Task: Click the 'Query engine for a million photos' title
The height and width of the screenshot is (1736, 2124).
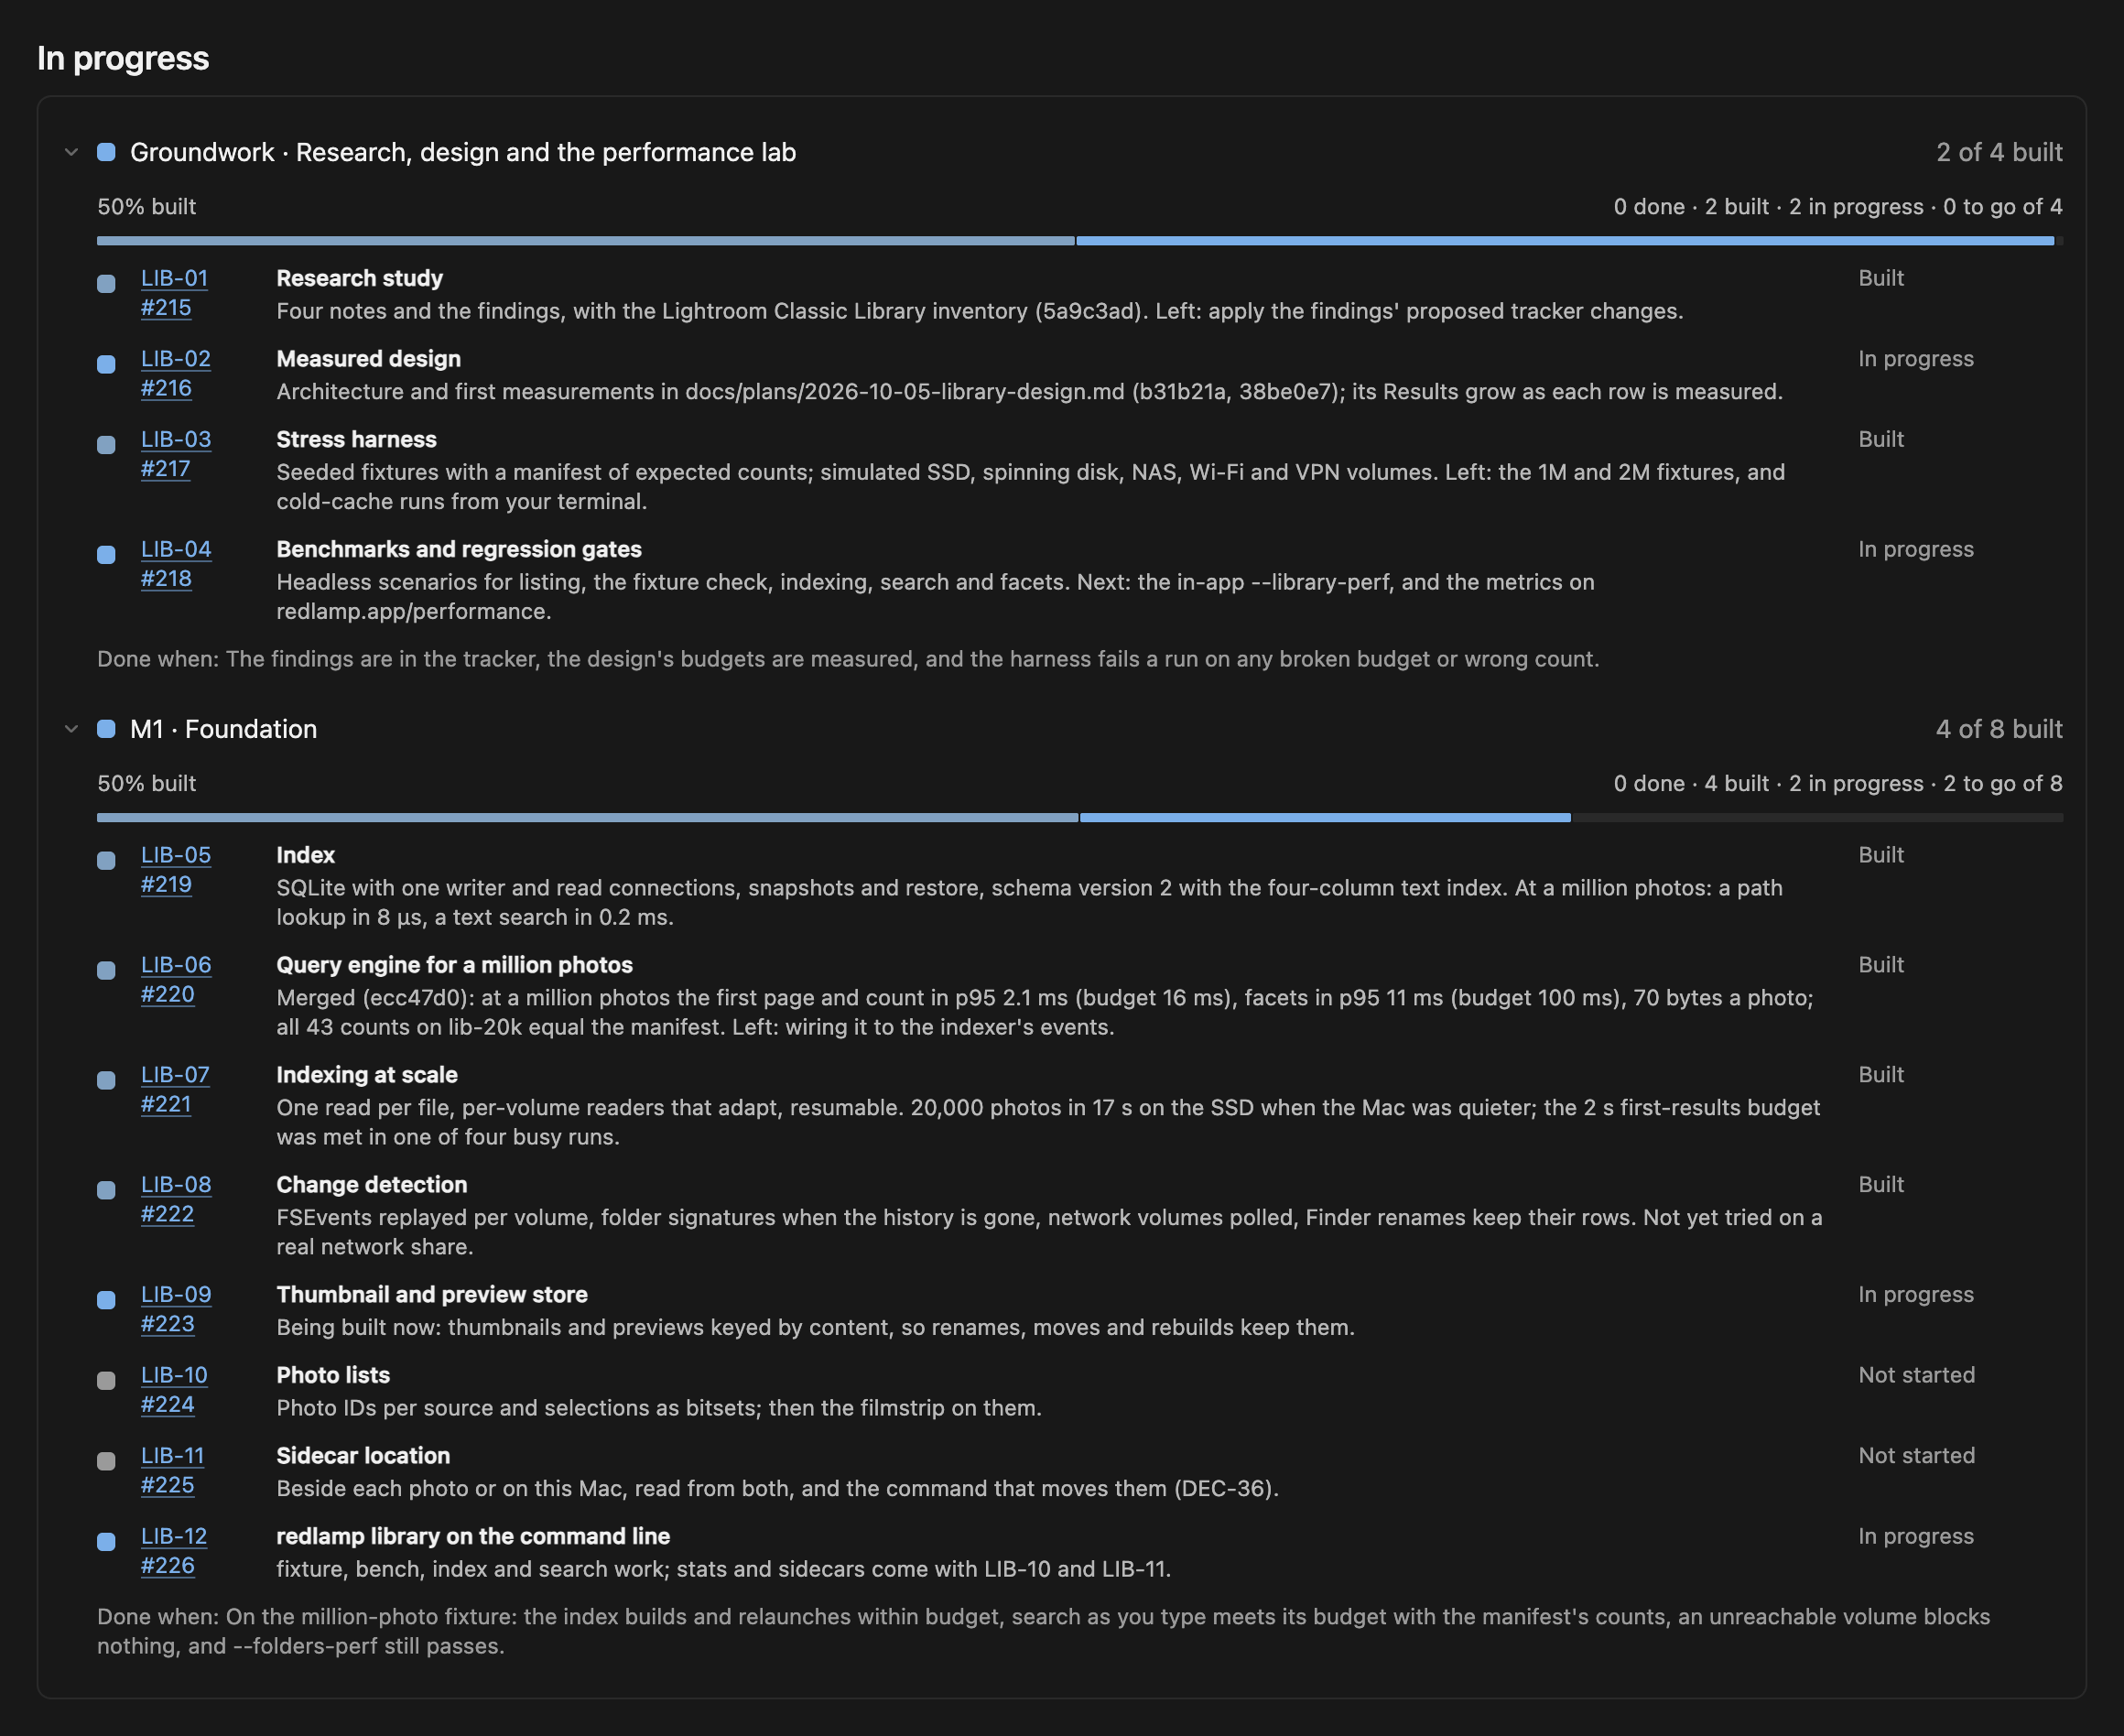Action: click(454, 965)
